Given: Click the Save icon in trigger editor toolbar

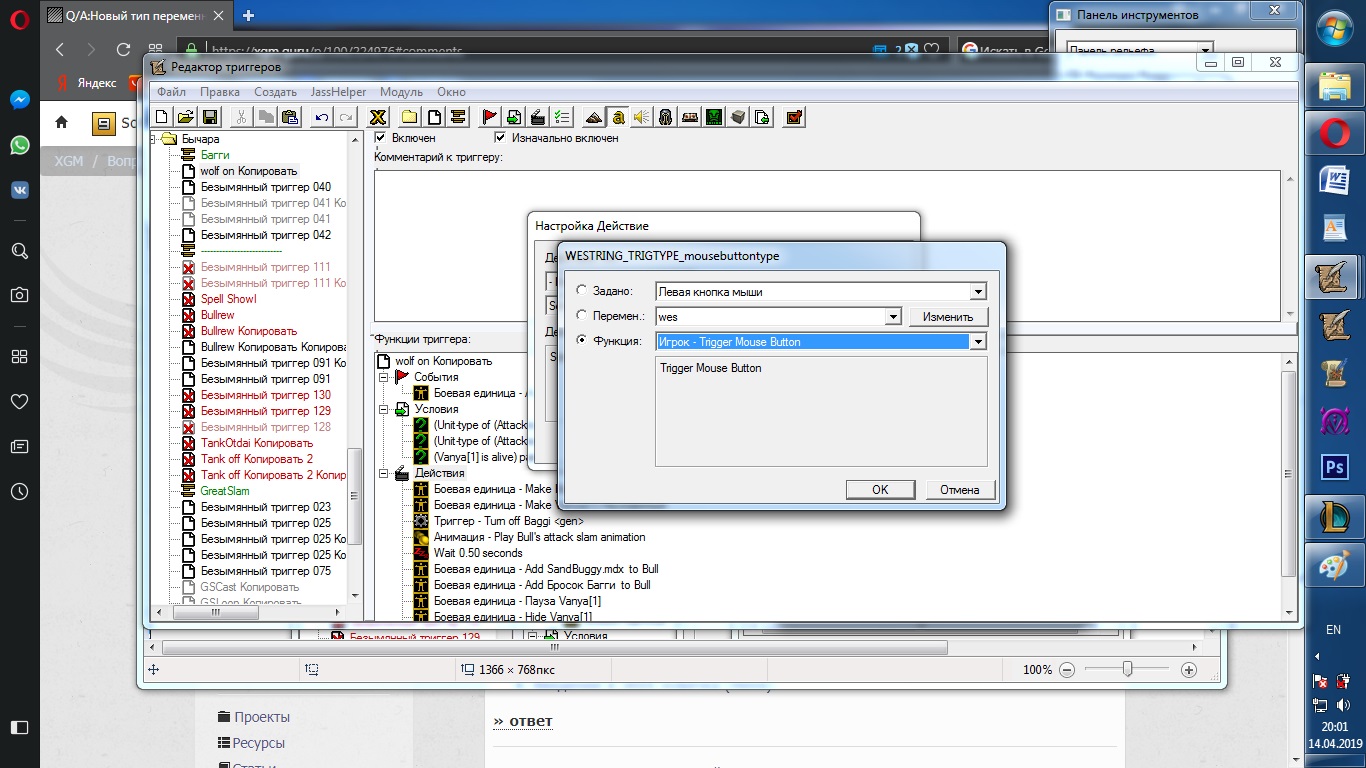Looking at the screenshot, I should point(210,117).
